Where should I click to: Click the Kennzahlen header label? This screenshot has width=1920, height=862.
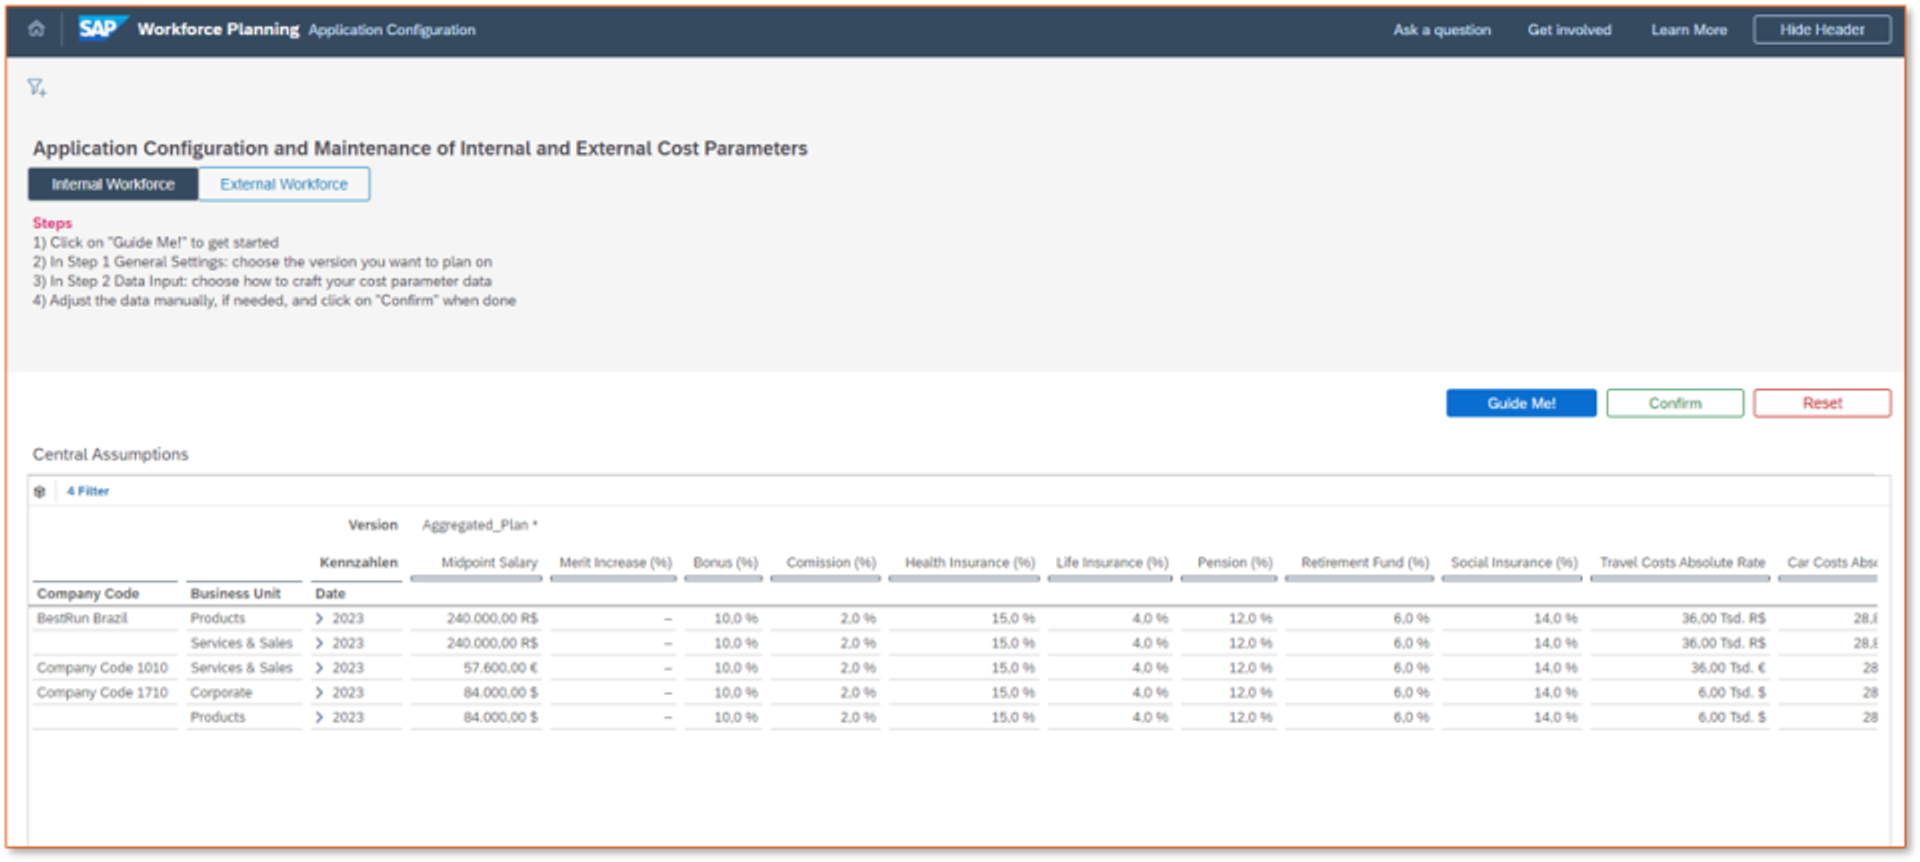coord(358,562)
